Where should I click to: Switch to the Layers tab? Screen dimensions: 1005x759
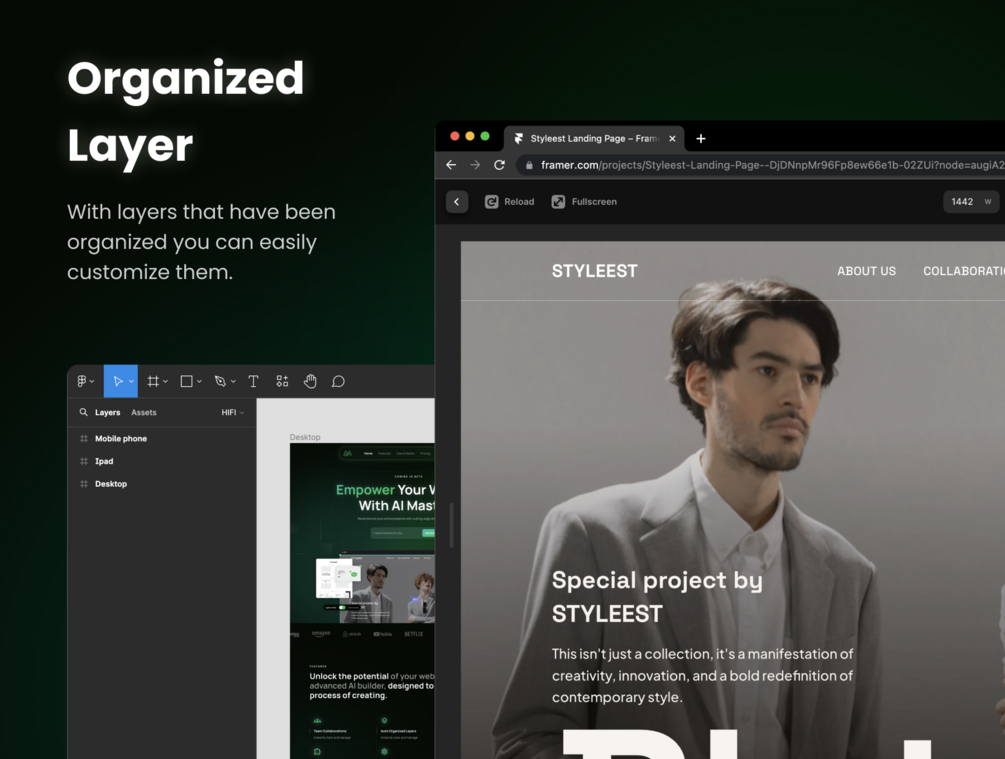[108, 412]
